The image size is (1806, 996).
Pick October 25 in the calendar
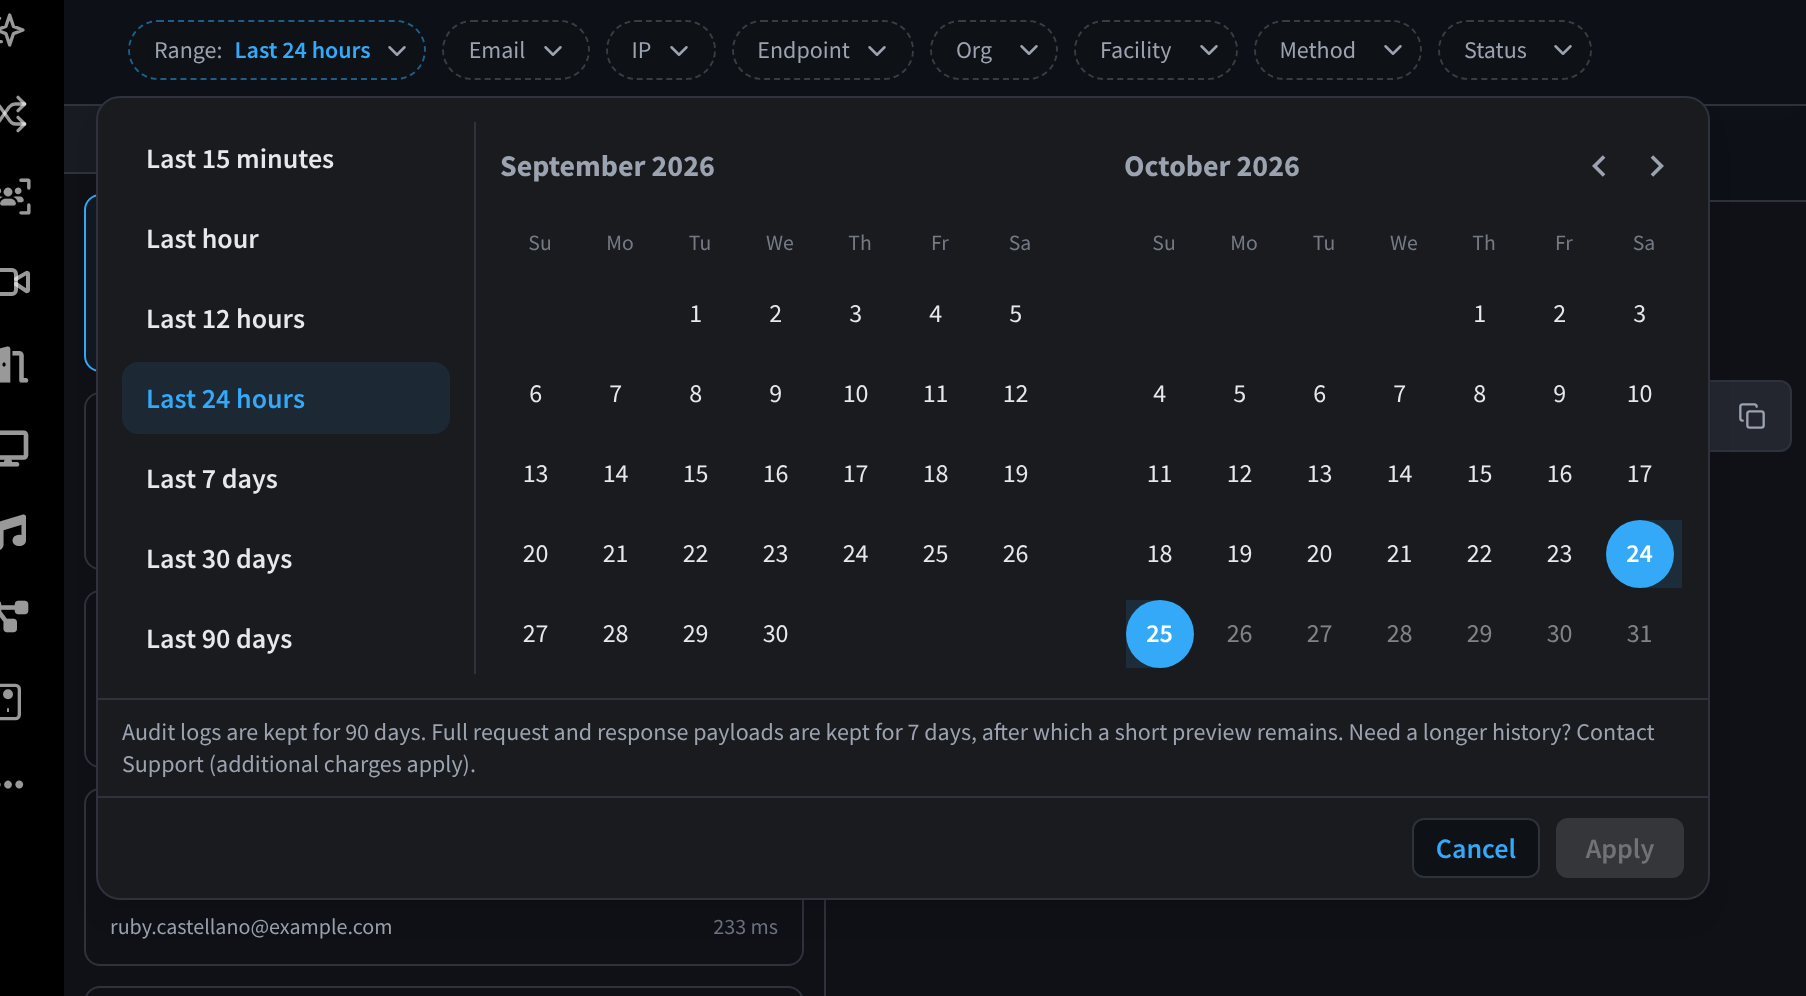(x=1159, y=634)
